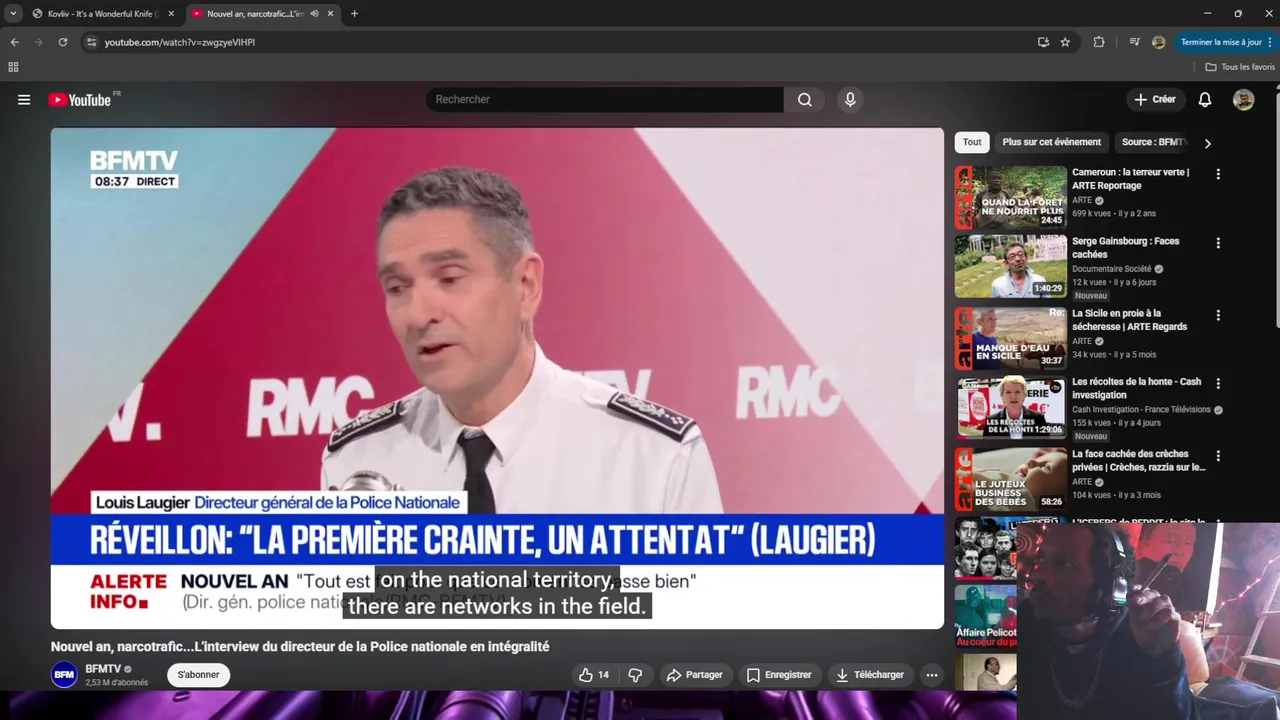Open the media controls icon in toolbar

click(1134, 42)
